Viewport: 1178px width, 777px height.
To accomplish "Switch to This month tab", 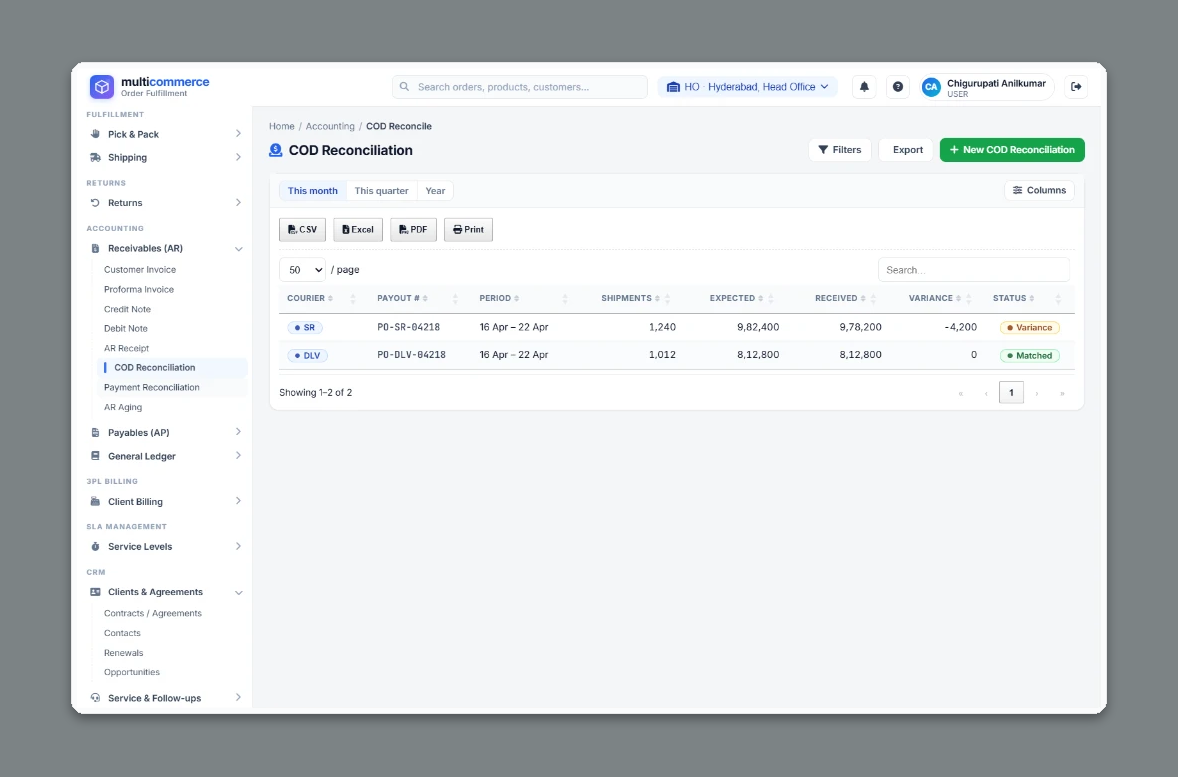I will (x=313, y=191).
